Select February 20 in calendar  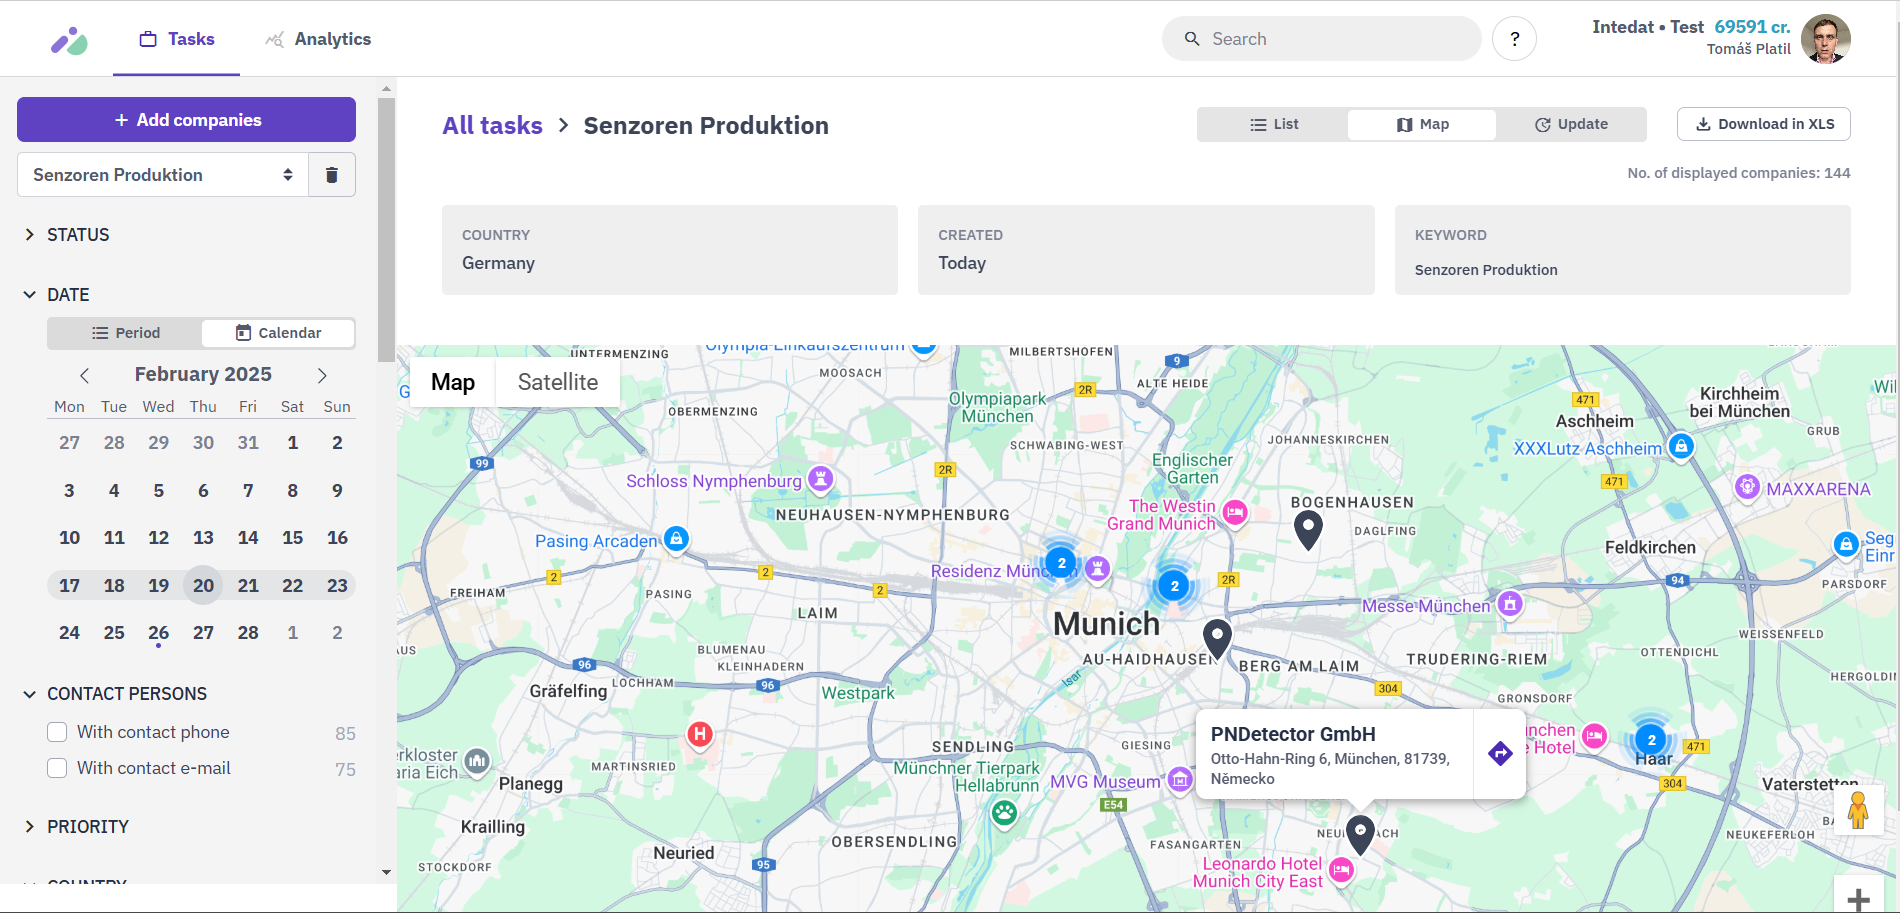203,586
